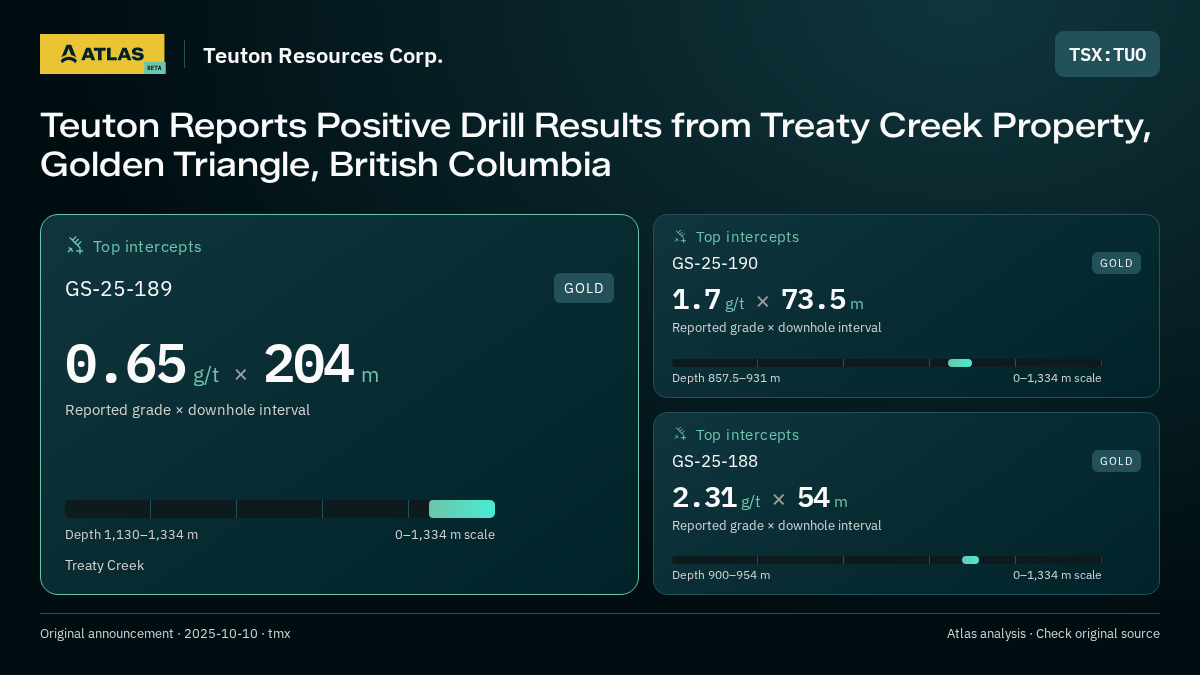Click 'Atlas analysis · Check original source' footer
This screenshot has height=675, width=1200.
click(x=1053, y=634)
